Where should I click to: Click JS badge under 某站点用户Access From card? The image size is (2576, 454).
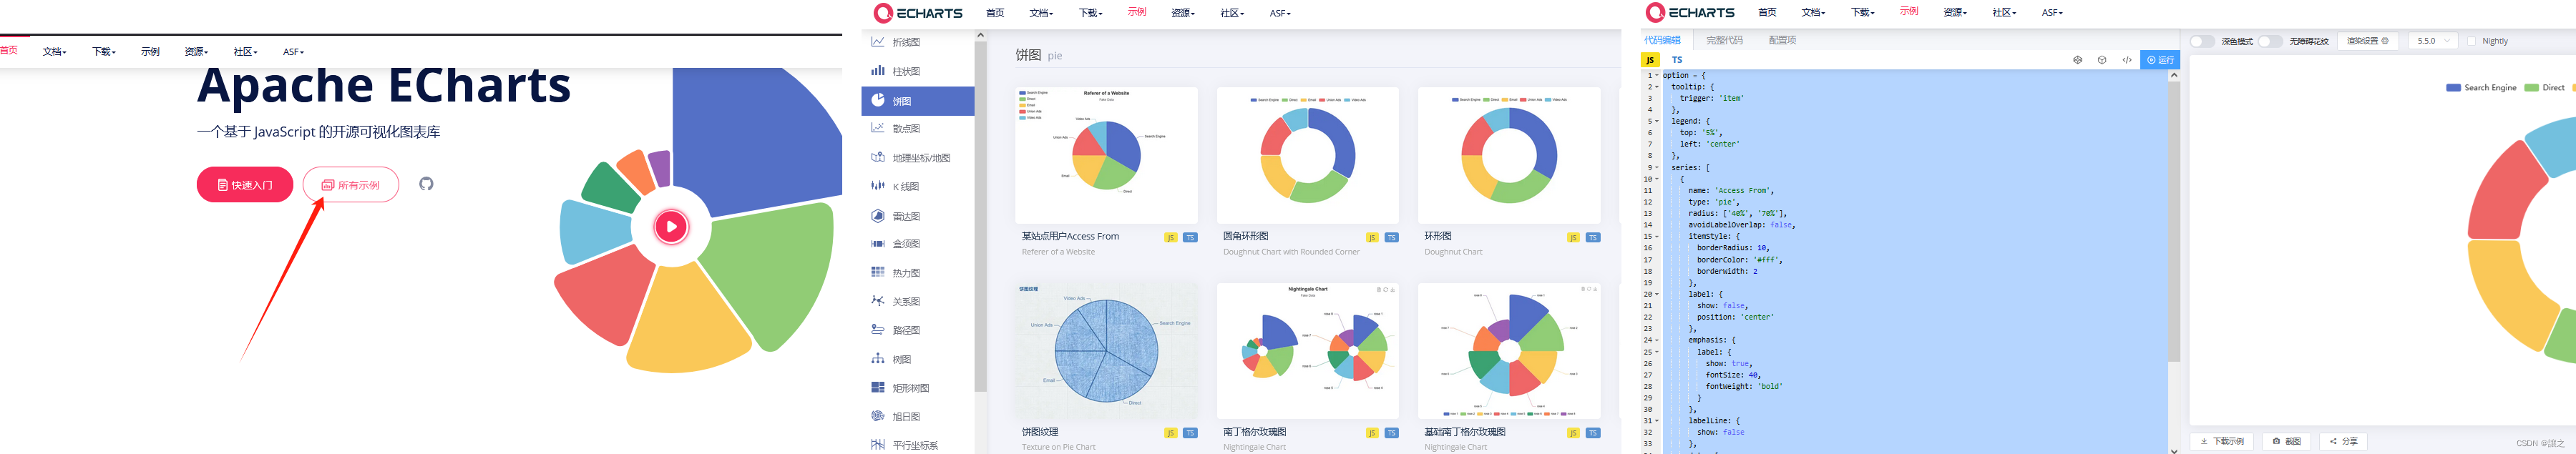(1171, 238)
